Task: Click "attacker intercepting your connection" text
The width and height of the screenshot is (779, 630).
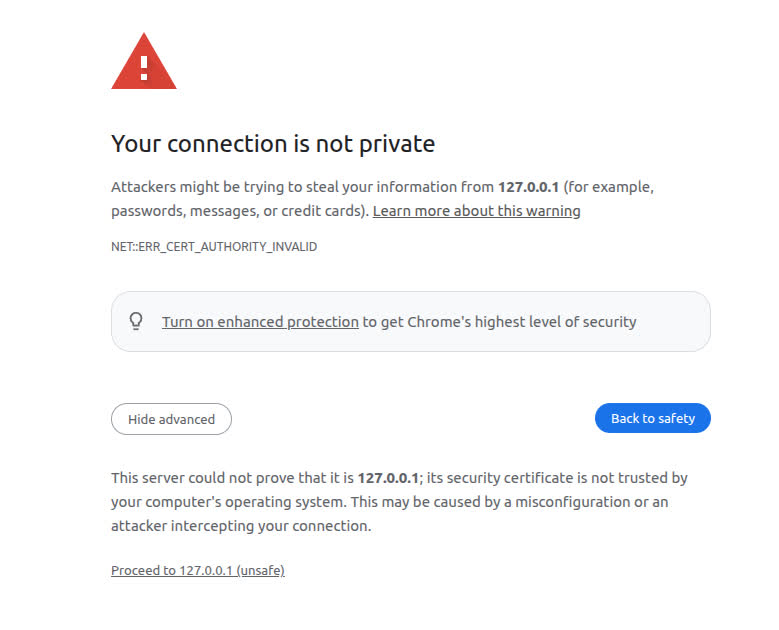Action: click(240, 526)
